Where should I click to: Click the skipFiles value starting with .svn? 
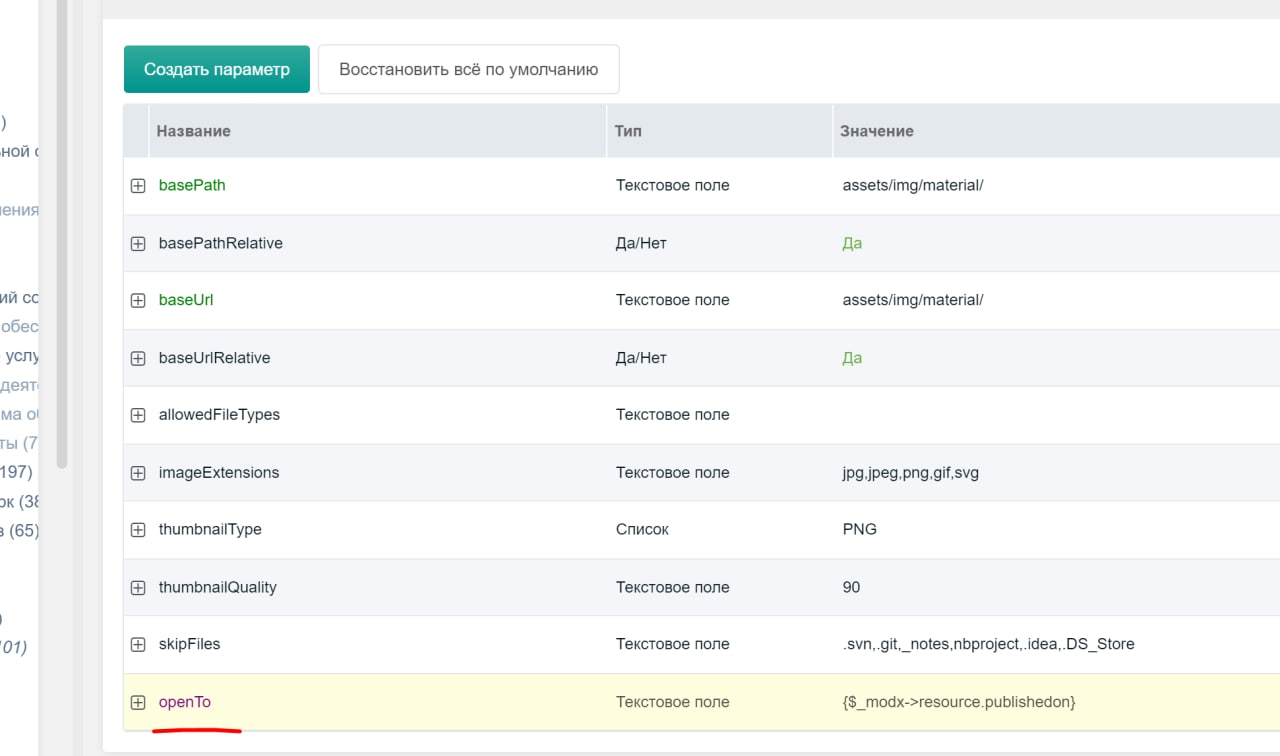(989, 644)
